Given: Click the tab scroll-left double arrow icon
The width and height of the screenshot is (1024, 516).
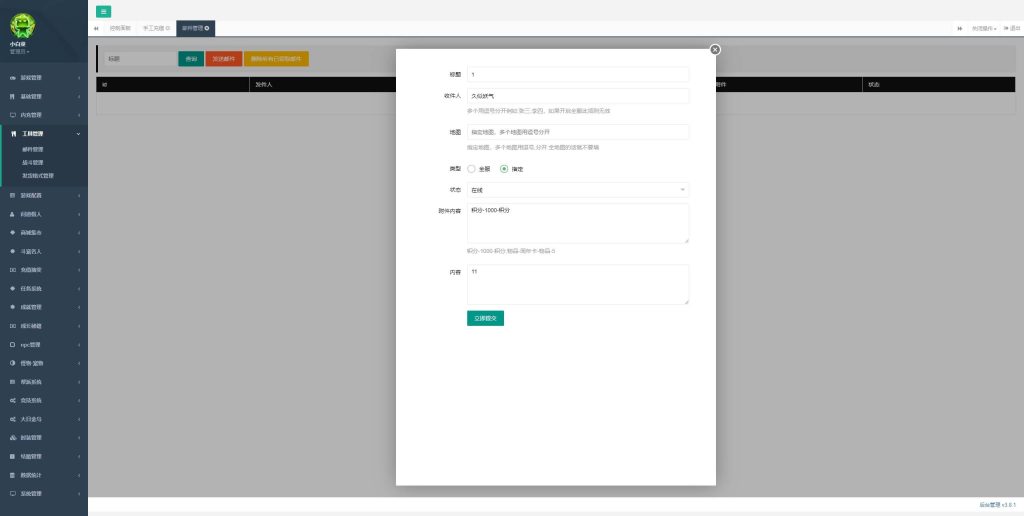Looking at the screenshot, I should coord(96,28).
